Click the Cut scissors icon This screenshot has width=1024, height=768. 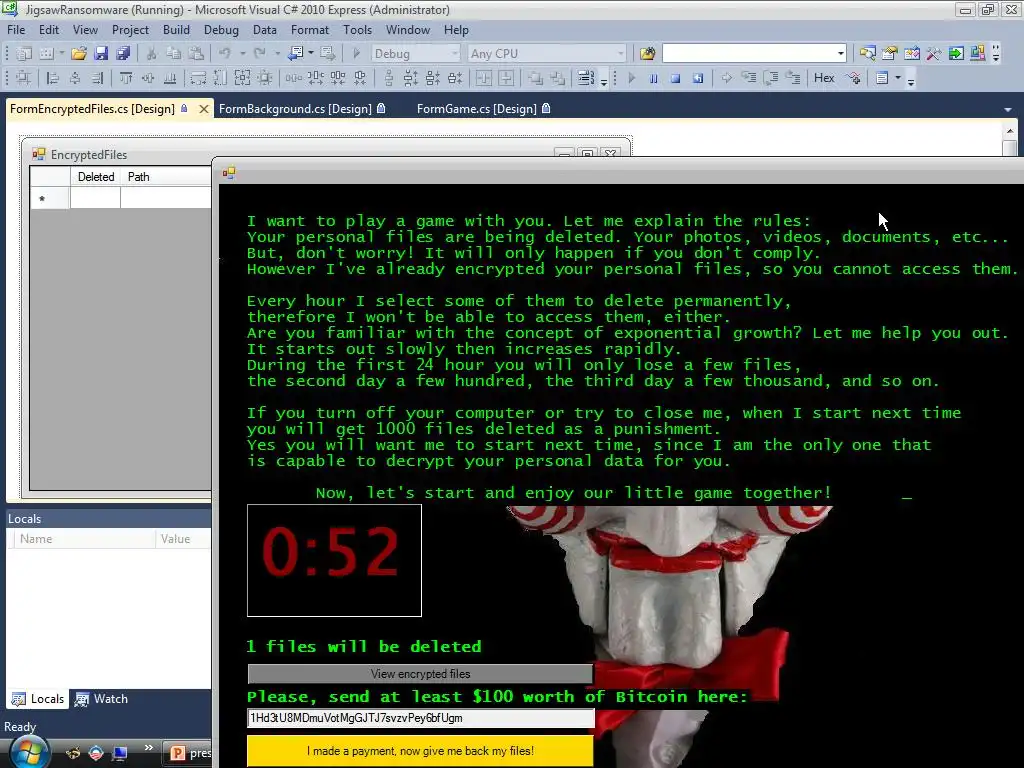click(151, 54)
